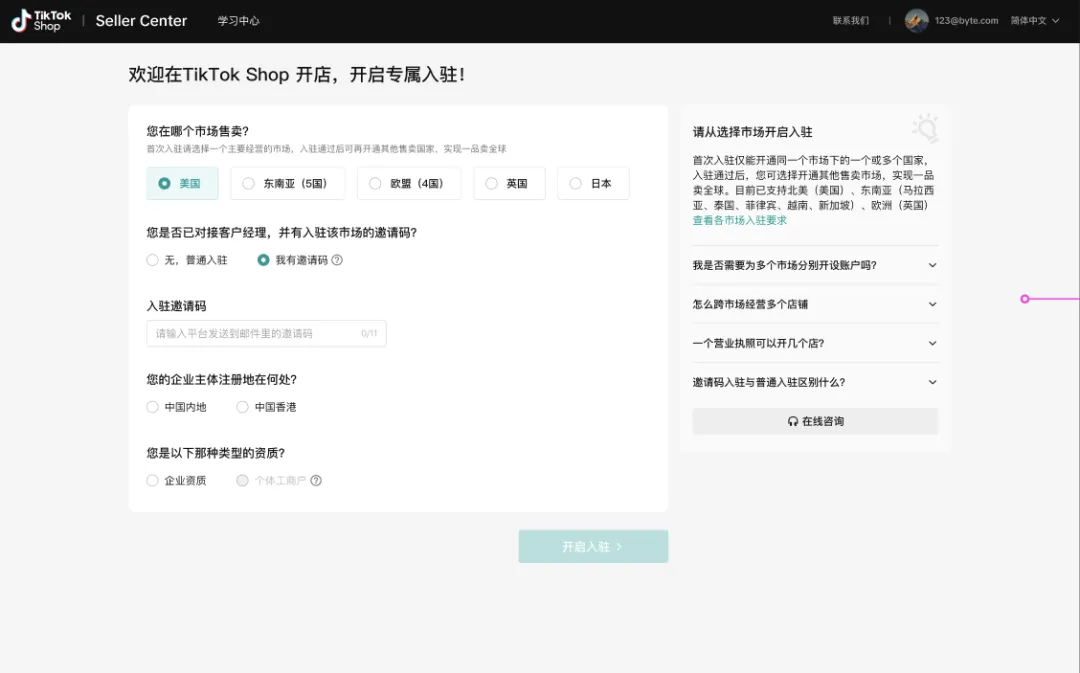The height and width of the screenshot is (673, 1080).
Task: Select the 欧盟（4国）market option
Action: (409, 183)
